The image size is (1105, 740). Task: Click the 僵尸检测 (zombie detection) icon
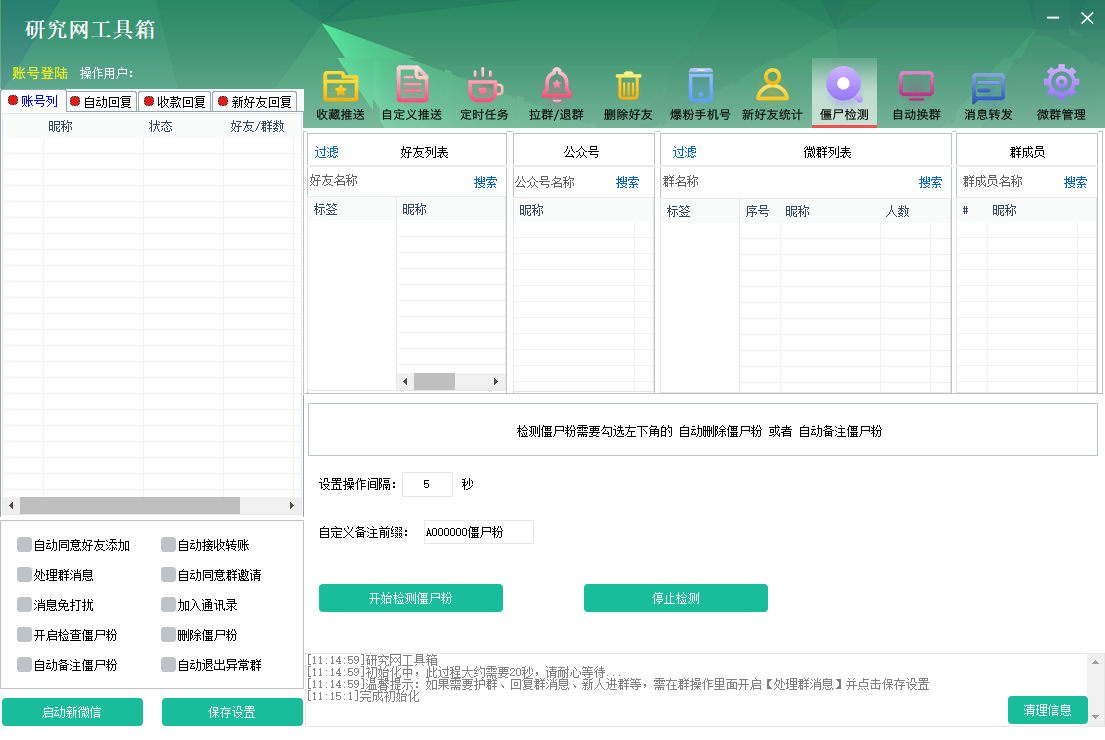click(x=844, y=91)
